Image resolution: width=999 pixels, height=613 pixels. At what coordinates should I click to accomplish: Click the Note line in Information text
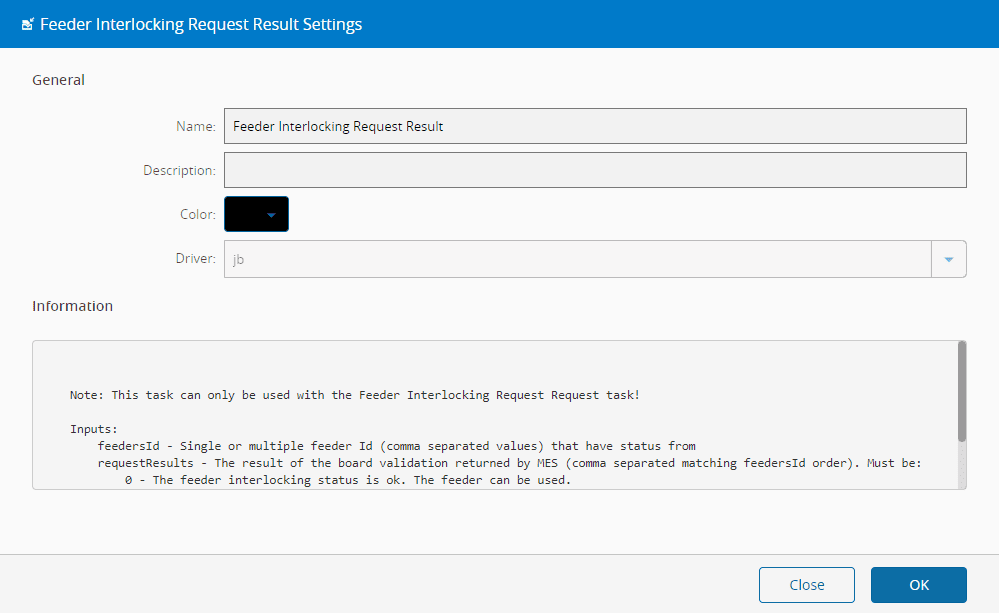[354, 395]
